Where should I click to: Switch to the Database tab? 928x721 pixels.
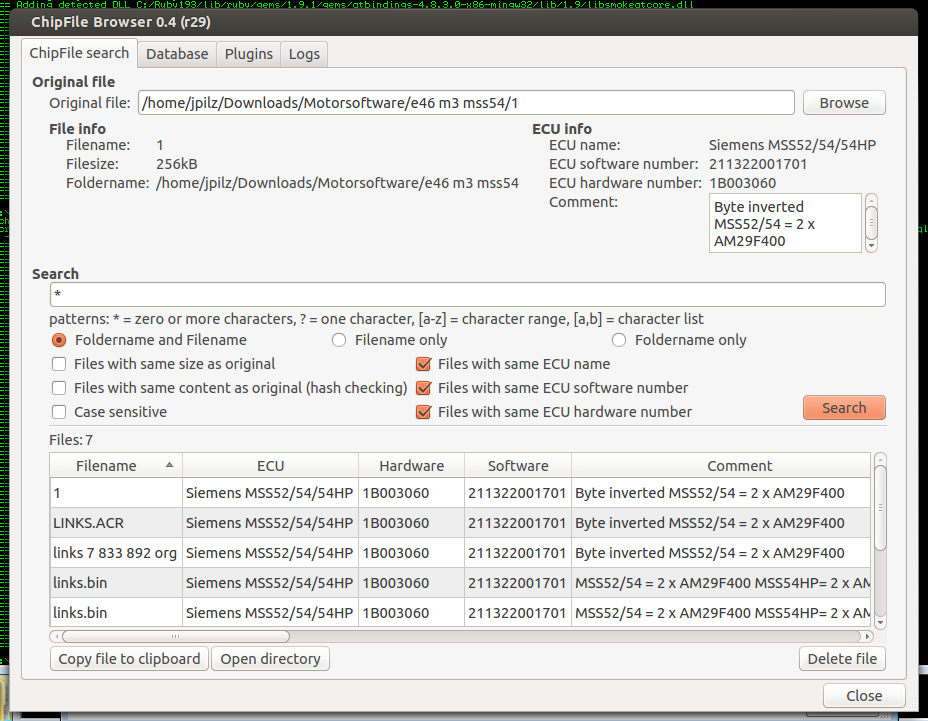tap(177, 54)
